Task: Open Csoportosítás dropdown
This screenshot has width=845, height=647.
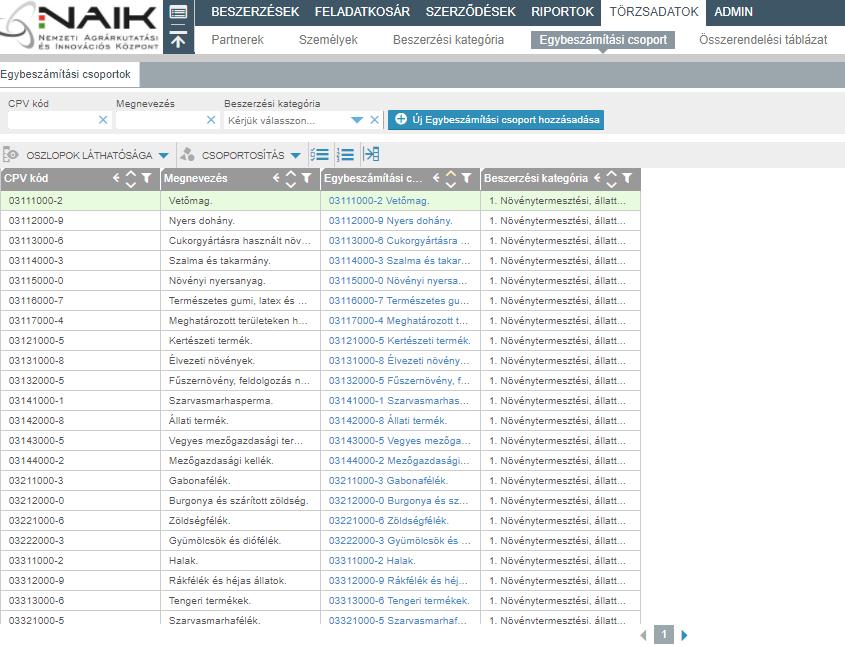Action: tap(250, 155)
